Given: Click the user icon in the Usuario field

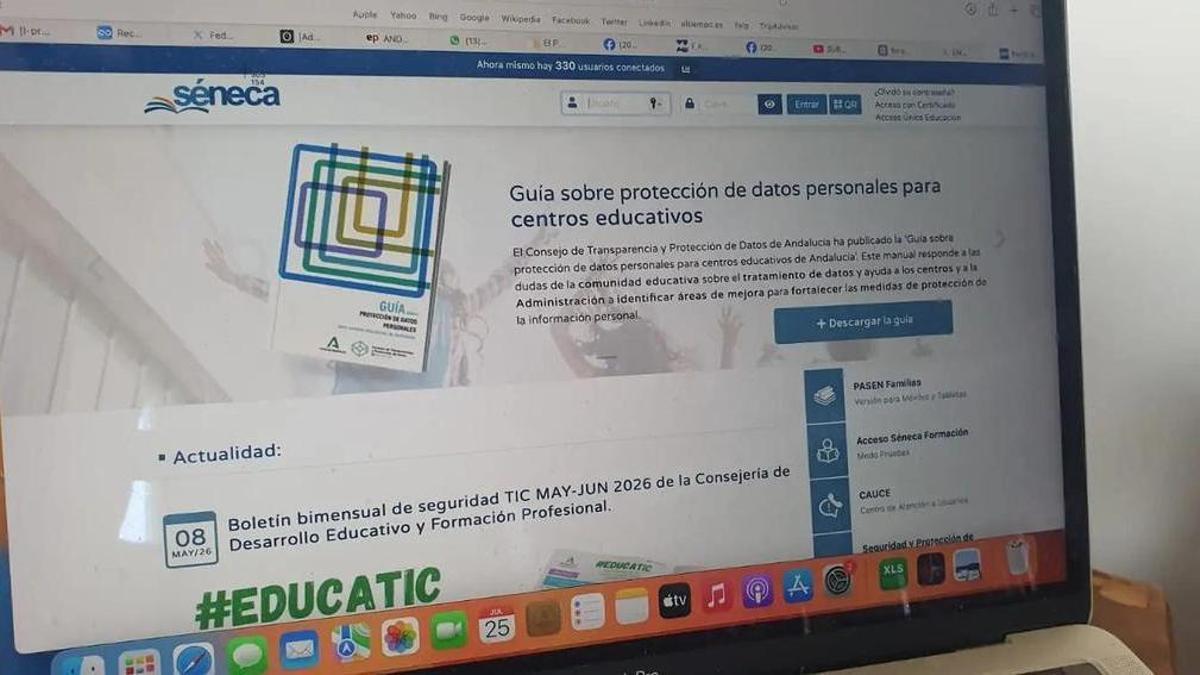Looking at the screenshot, I should (572, 103).
